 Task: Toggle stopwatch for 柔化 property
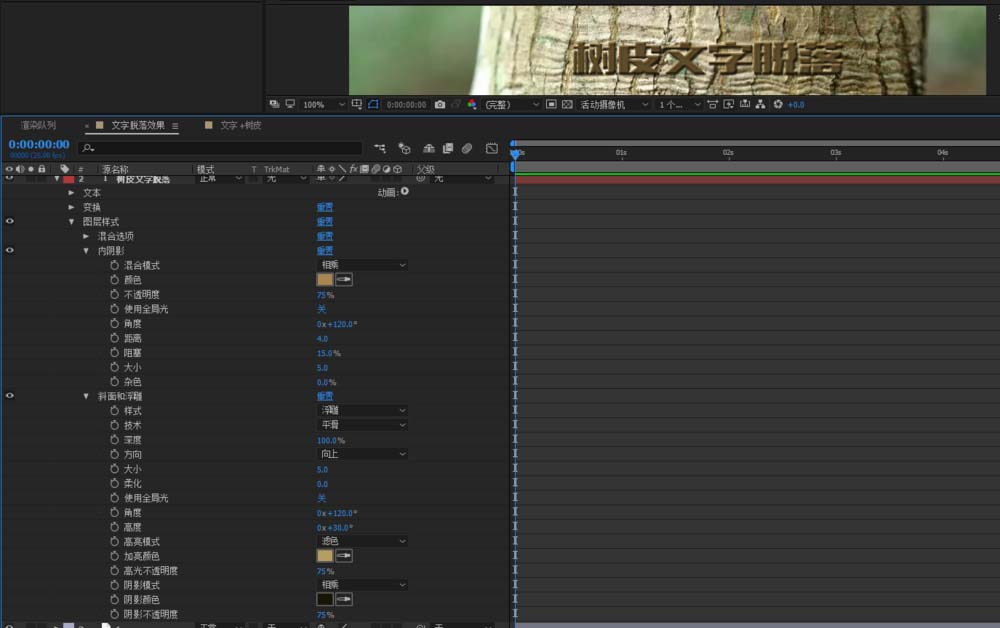114,483
